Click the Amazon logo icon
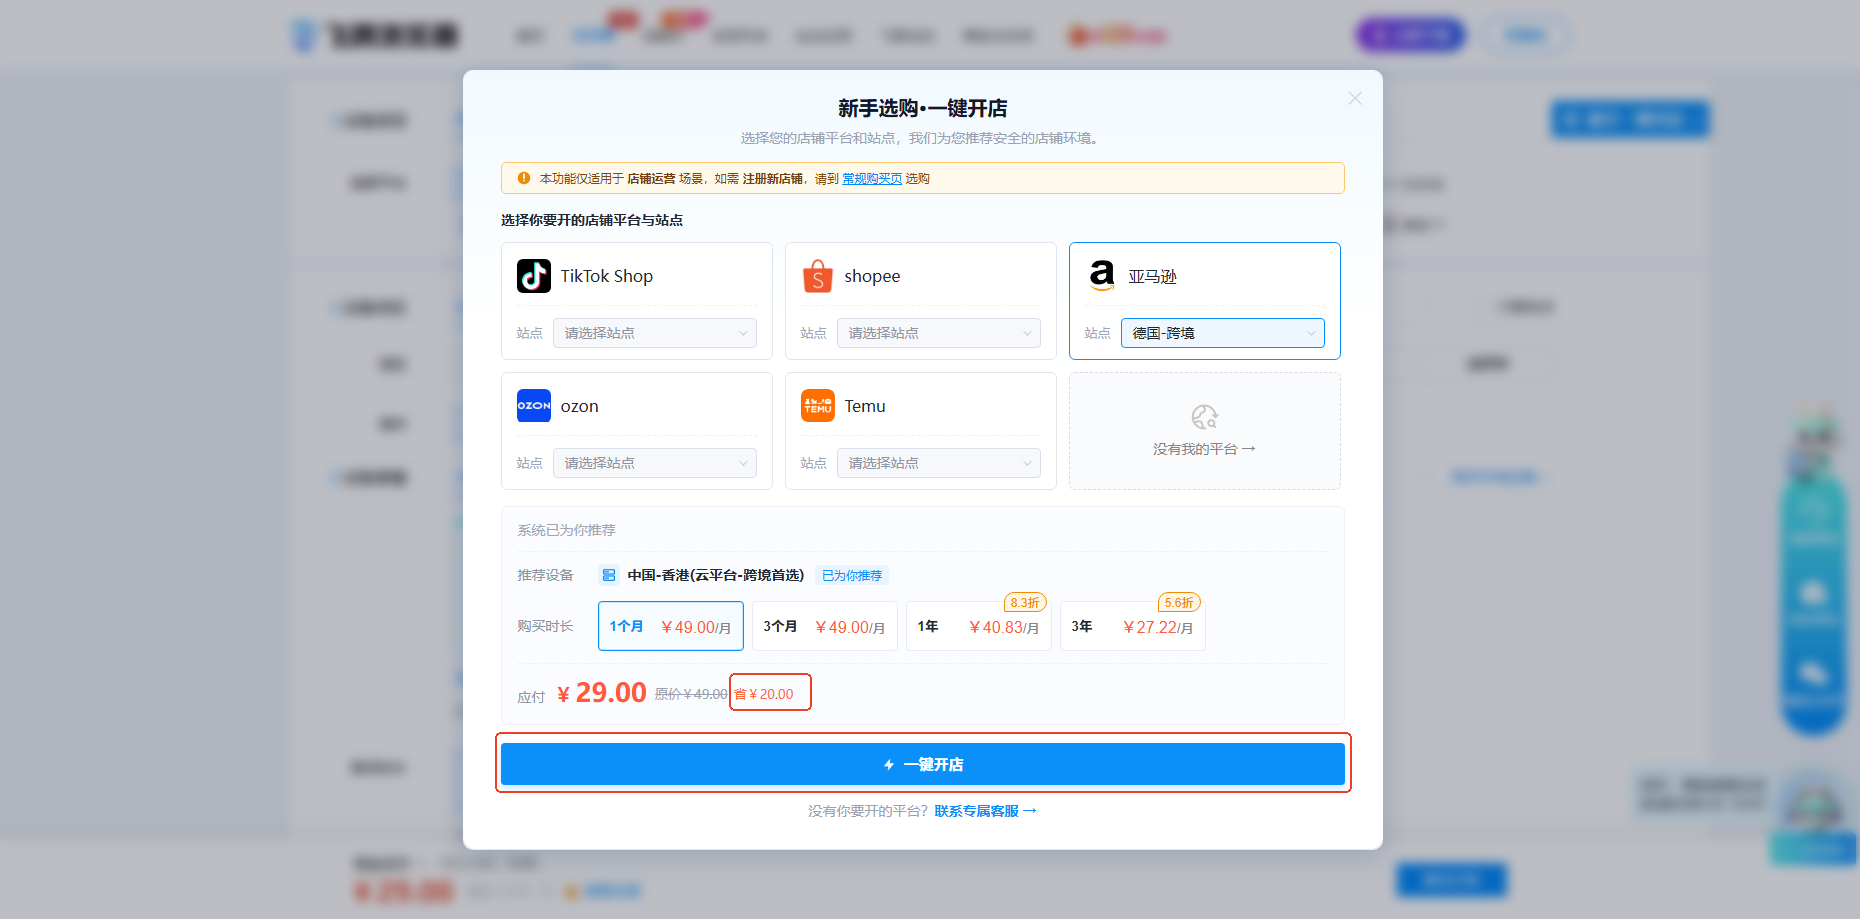Viewport: 1860px width, 919px height. coord(1102,275)
